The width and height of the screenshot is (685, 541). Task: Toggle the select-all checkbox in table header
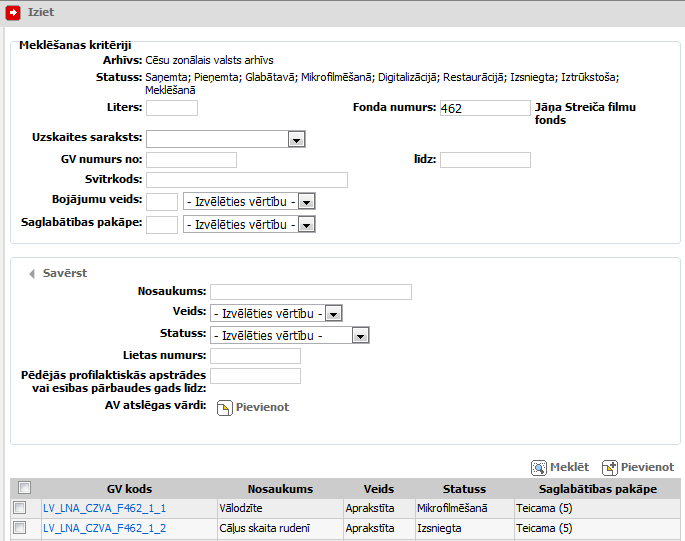pyautogui.click(x=25, y=489)
